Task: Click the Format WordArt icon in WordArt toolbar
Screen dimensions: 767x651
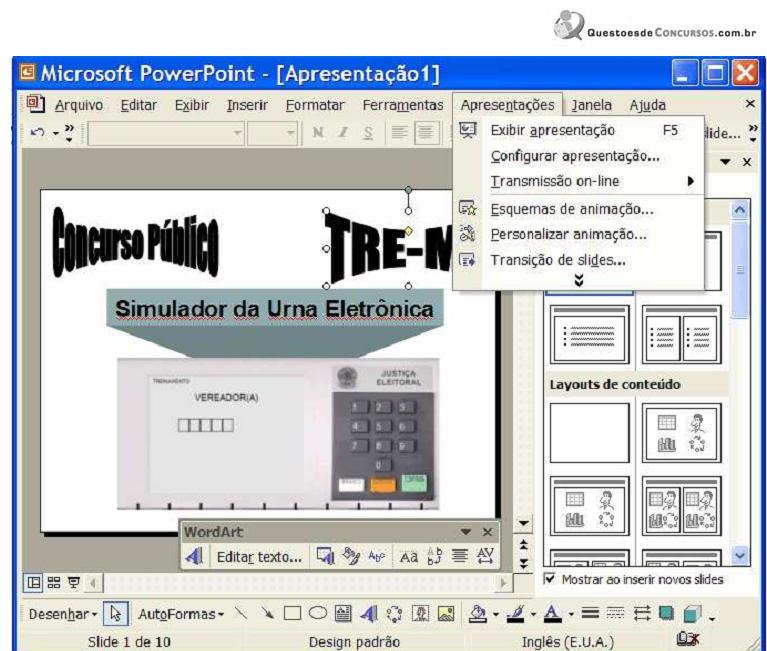Action: (325, 556)
